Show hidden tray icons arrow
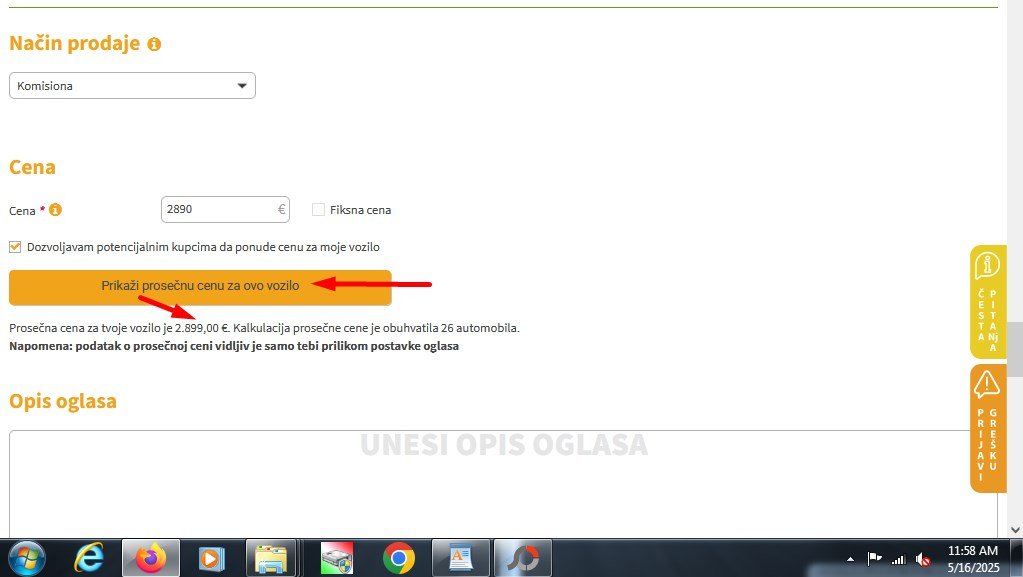Viewport: 1023px width, 577px height. pyautogui.click(x=850, y=559)
